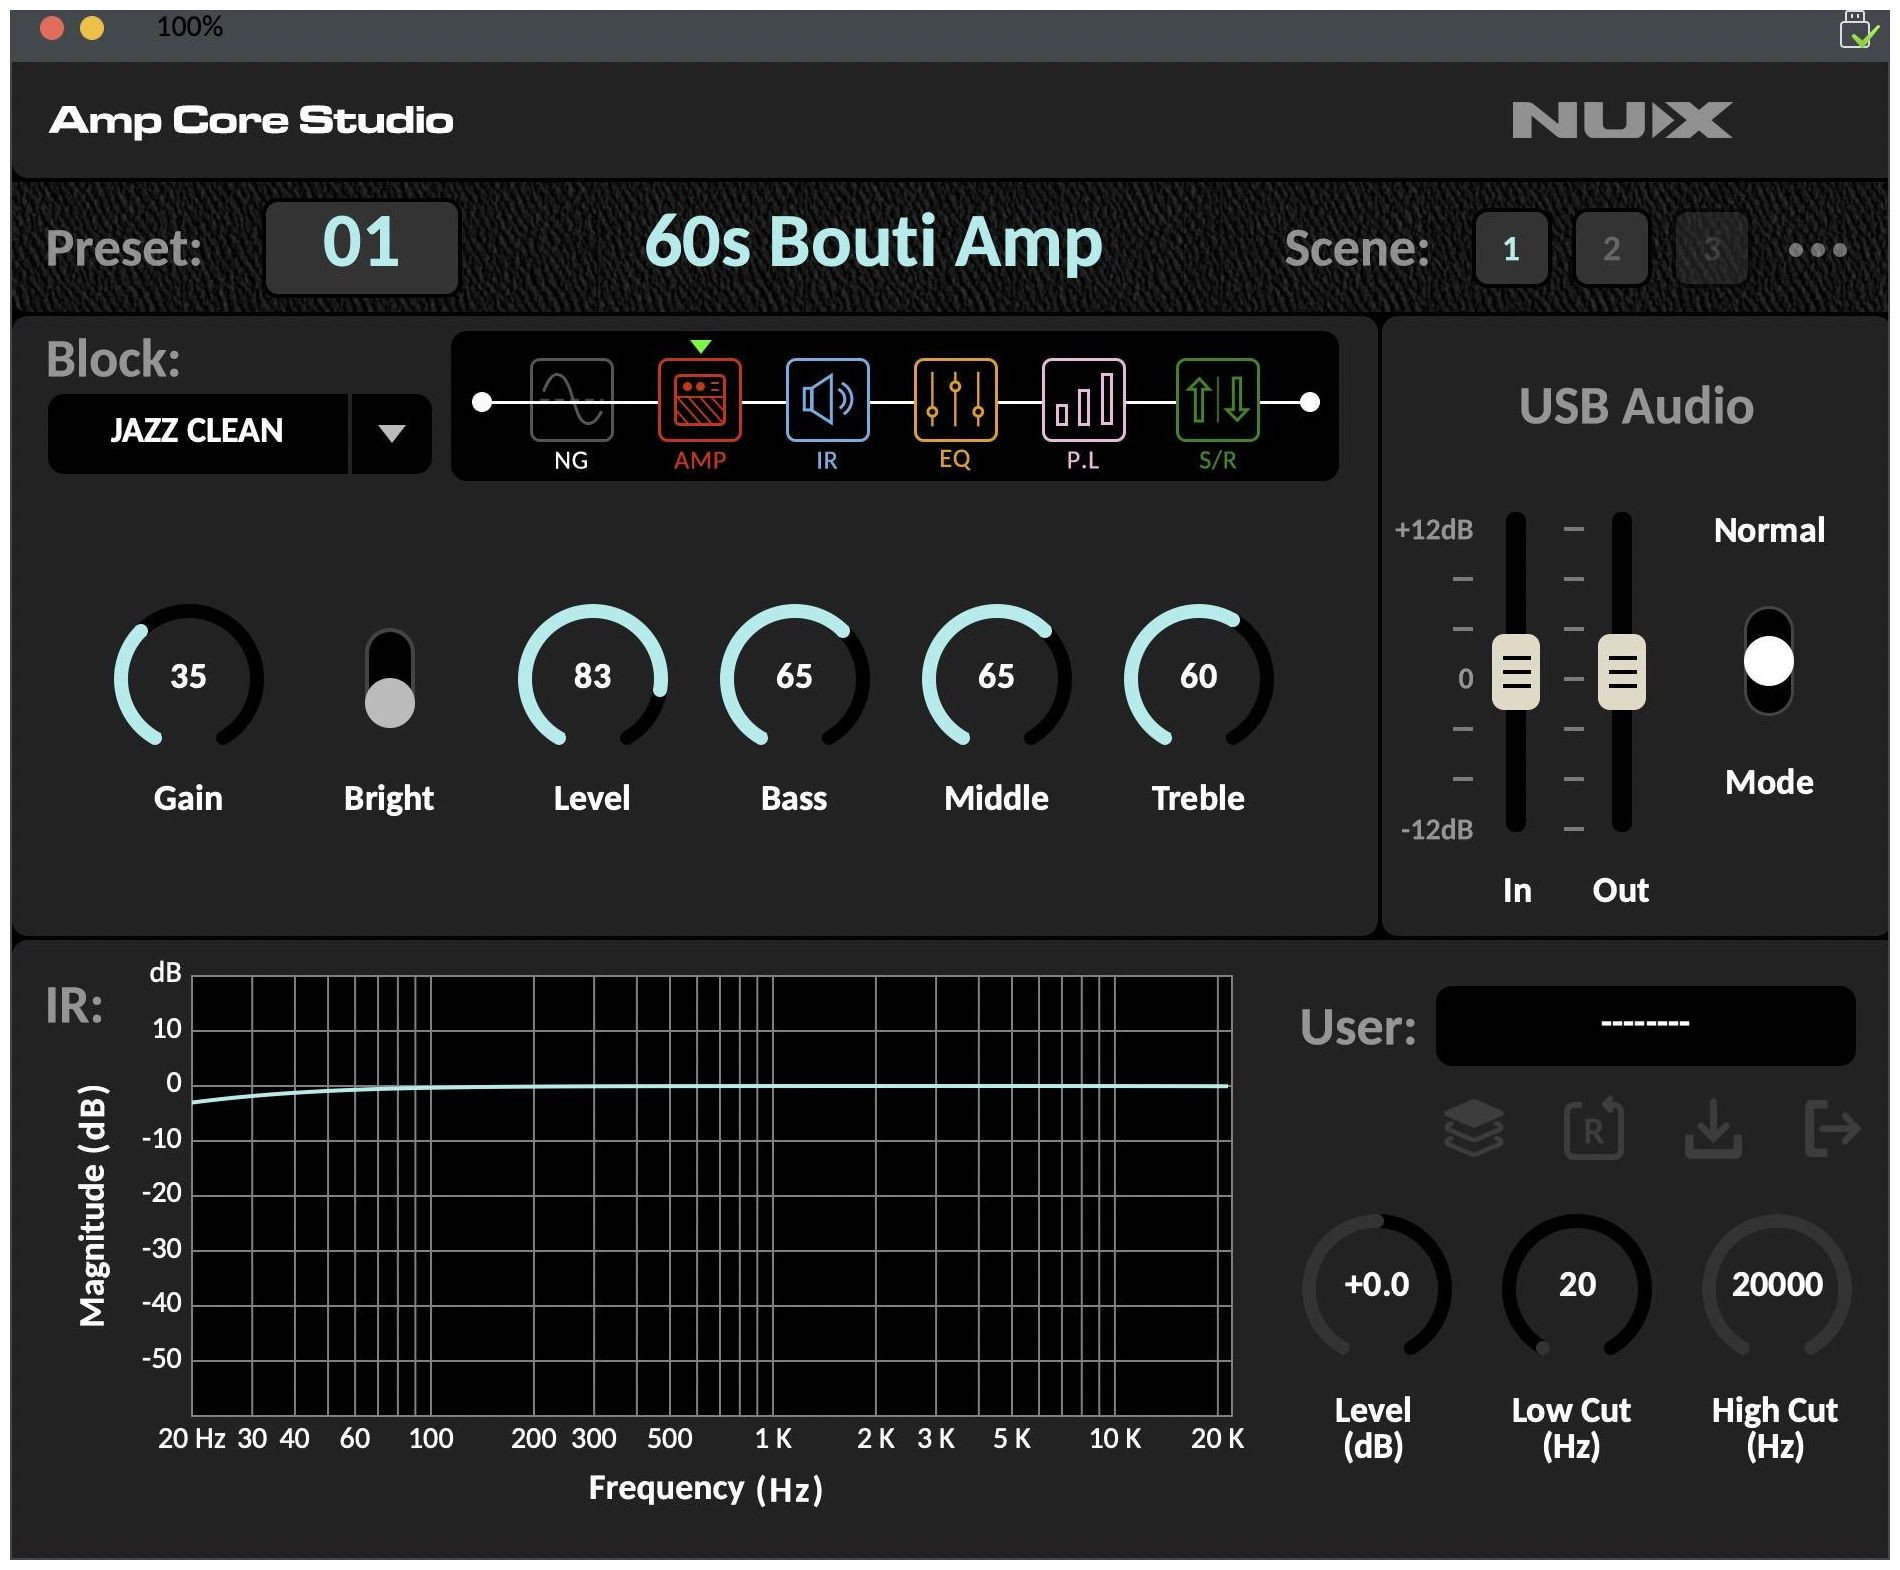This screenshot has height=1570, width=1900.
Task: Toggle the Bright switch
Action: [x=389, y=678]
